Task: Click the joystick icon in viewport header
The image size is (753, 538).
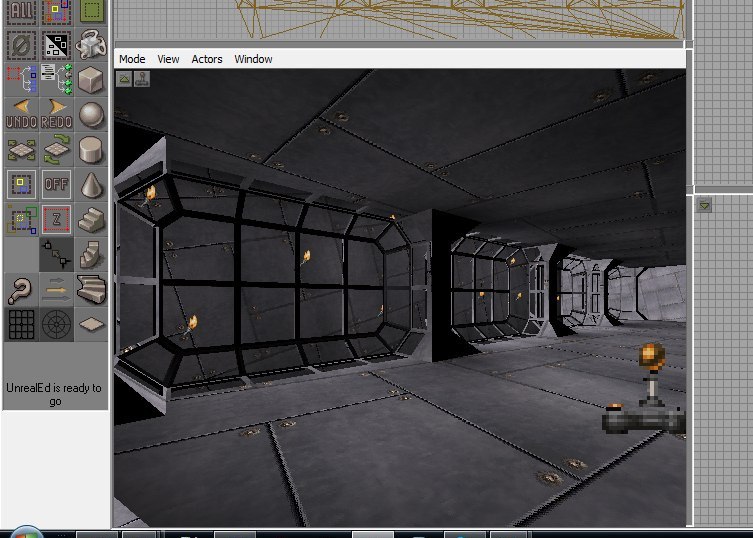Action: click(x=142, y=78)
